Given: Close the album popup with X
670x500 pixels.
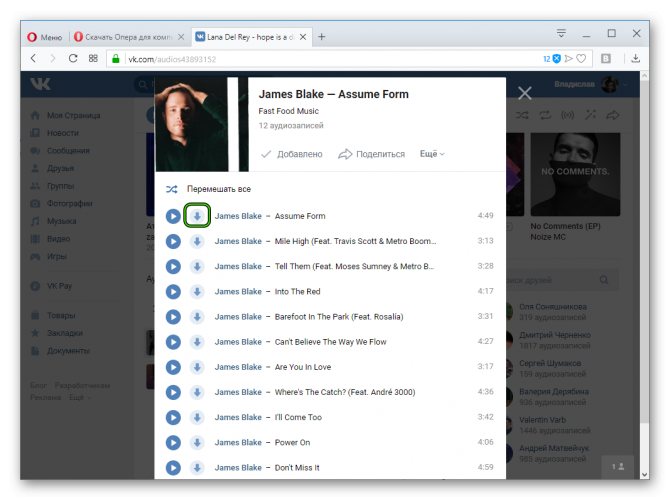Looking at the screenshot, I should coord(525,93).
